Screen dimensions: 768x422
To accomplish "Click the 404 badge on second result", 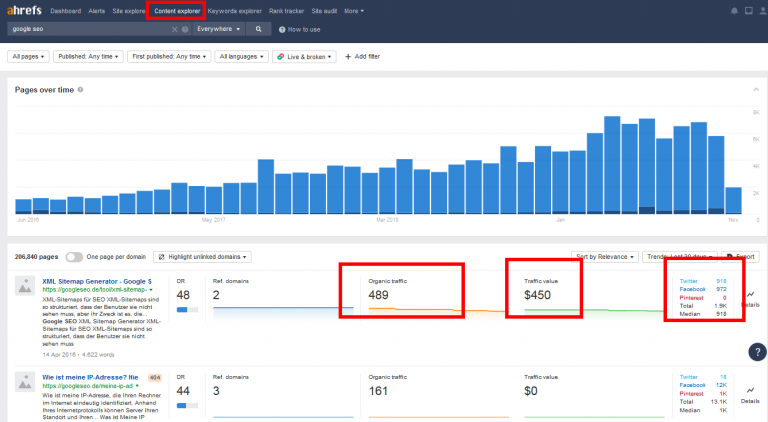I will pos(155,377).
